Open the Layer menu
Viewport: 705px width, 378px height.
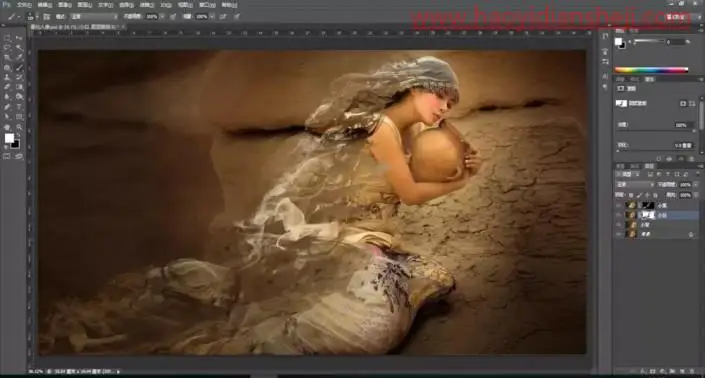point(85,5)
